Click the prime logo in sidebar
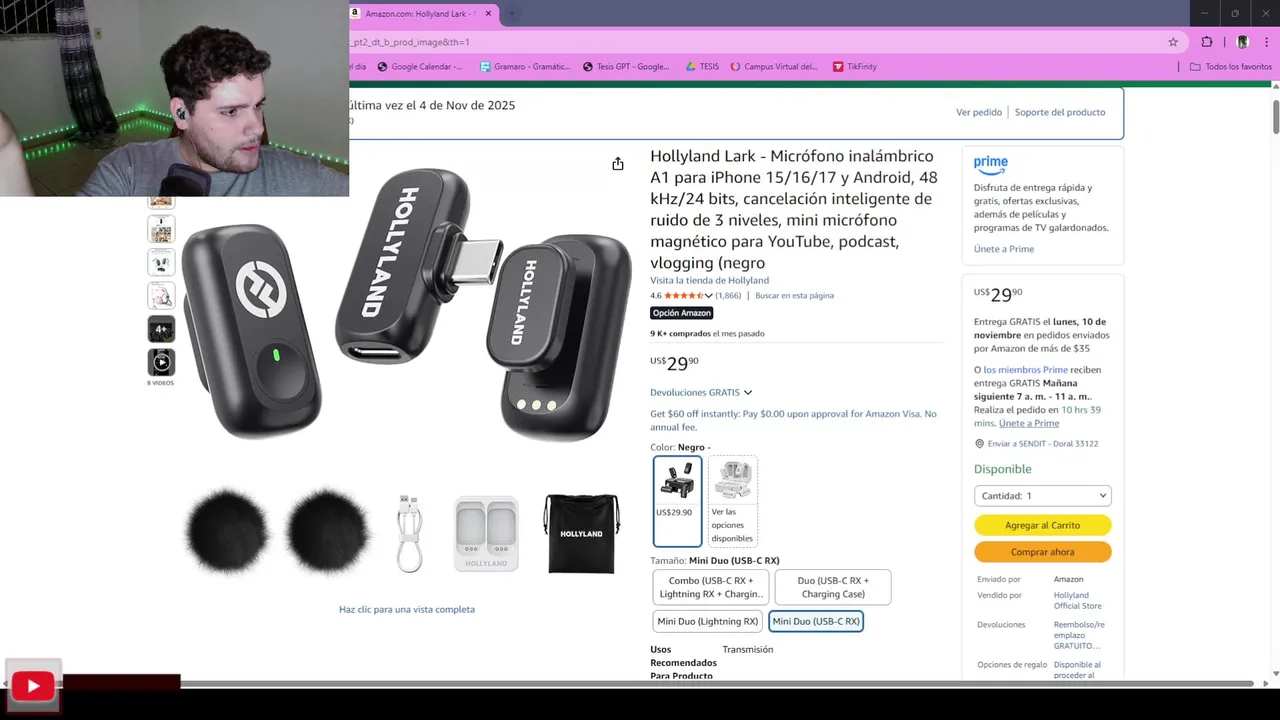The height and width of the screenshot is (720, 1280). pyautogui.click(x=991, y=163)
